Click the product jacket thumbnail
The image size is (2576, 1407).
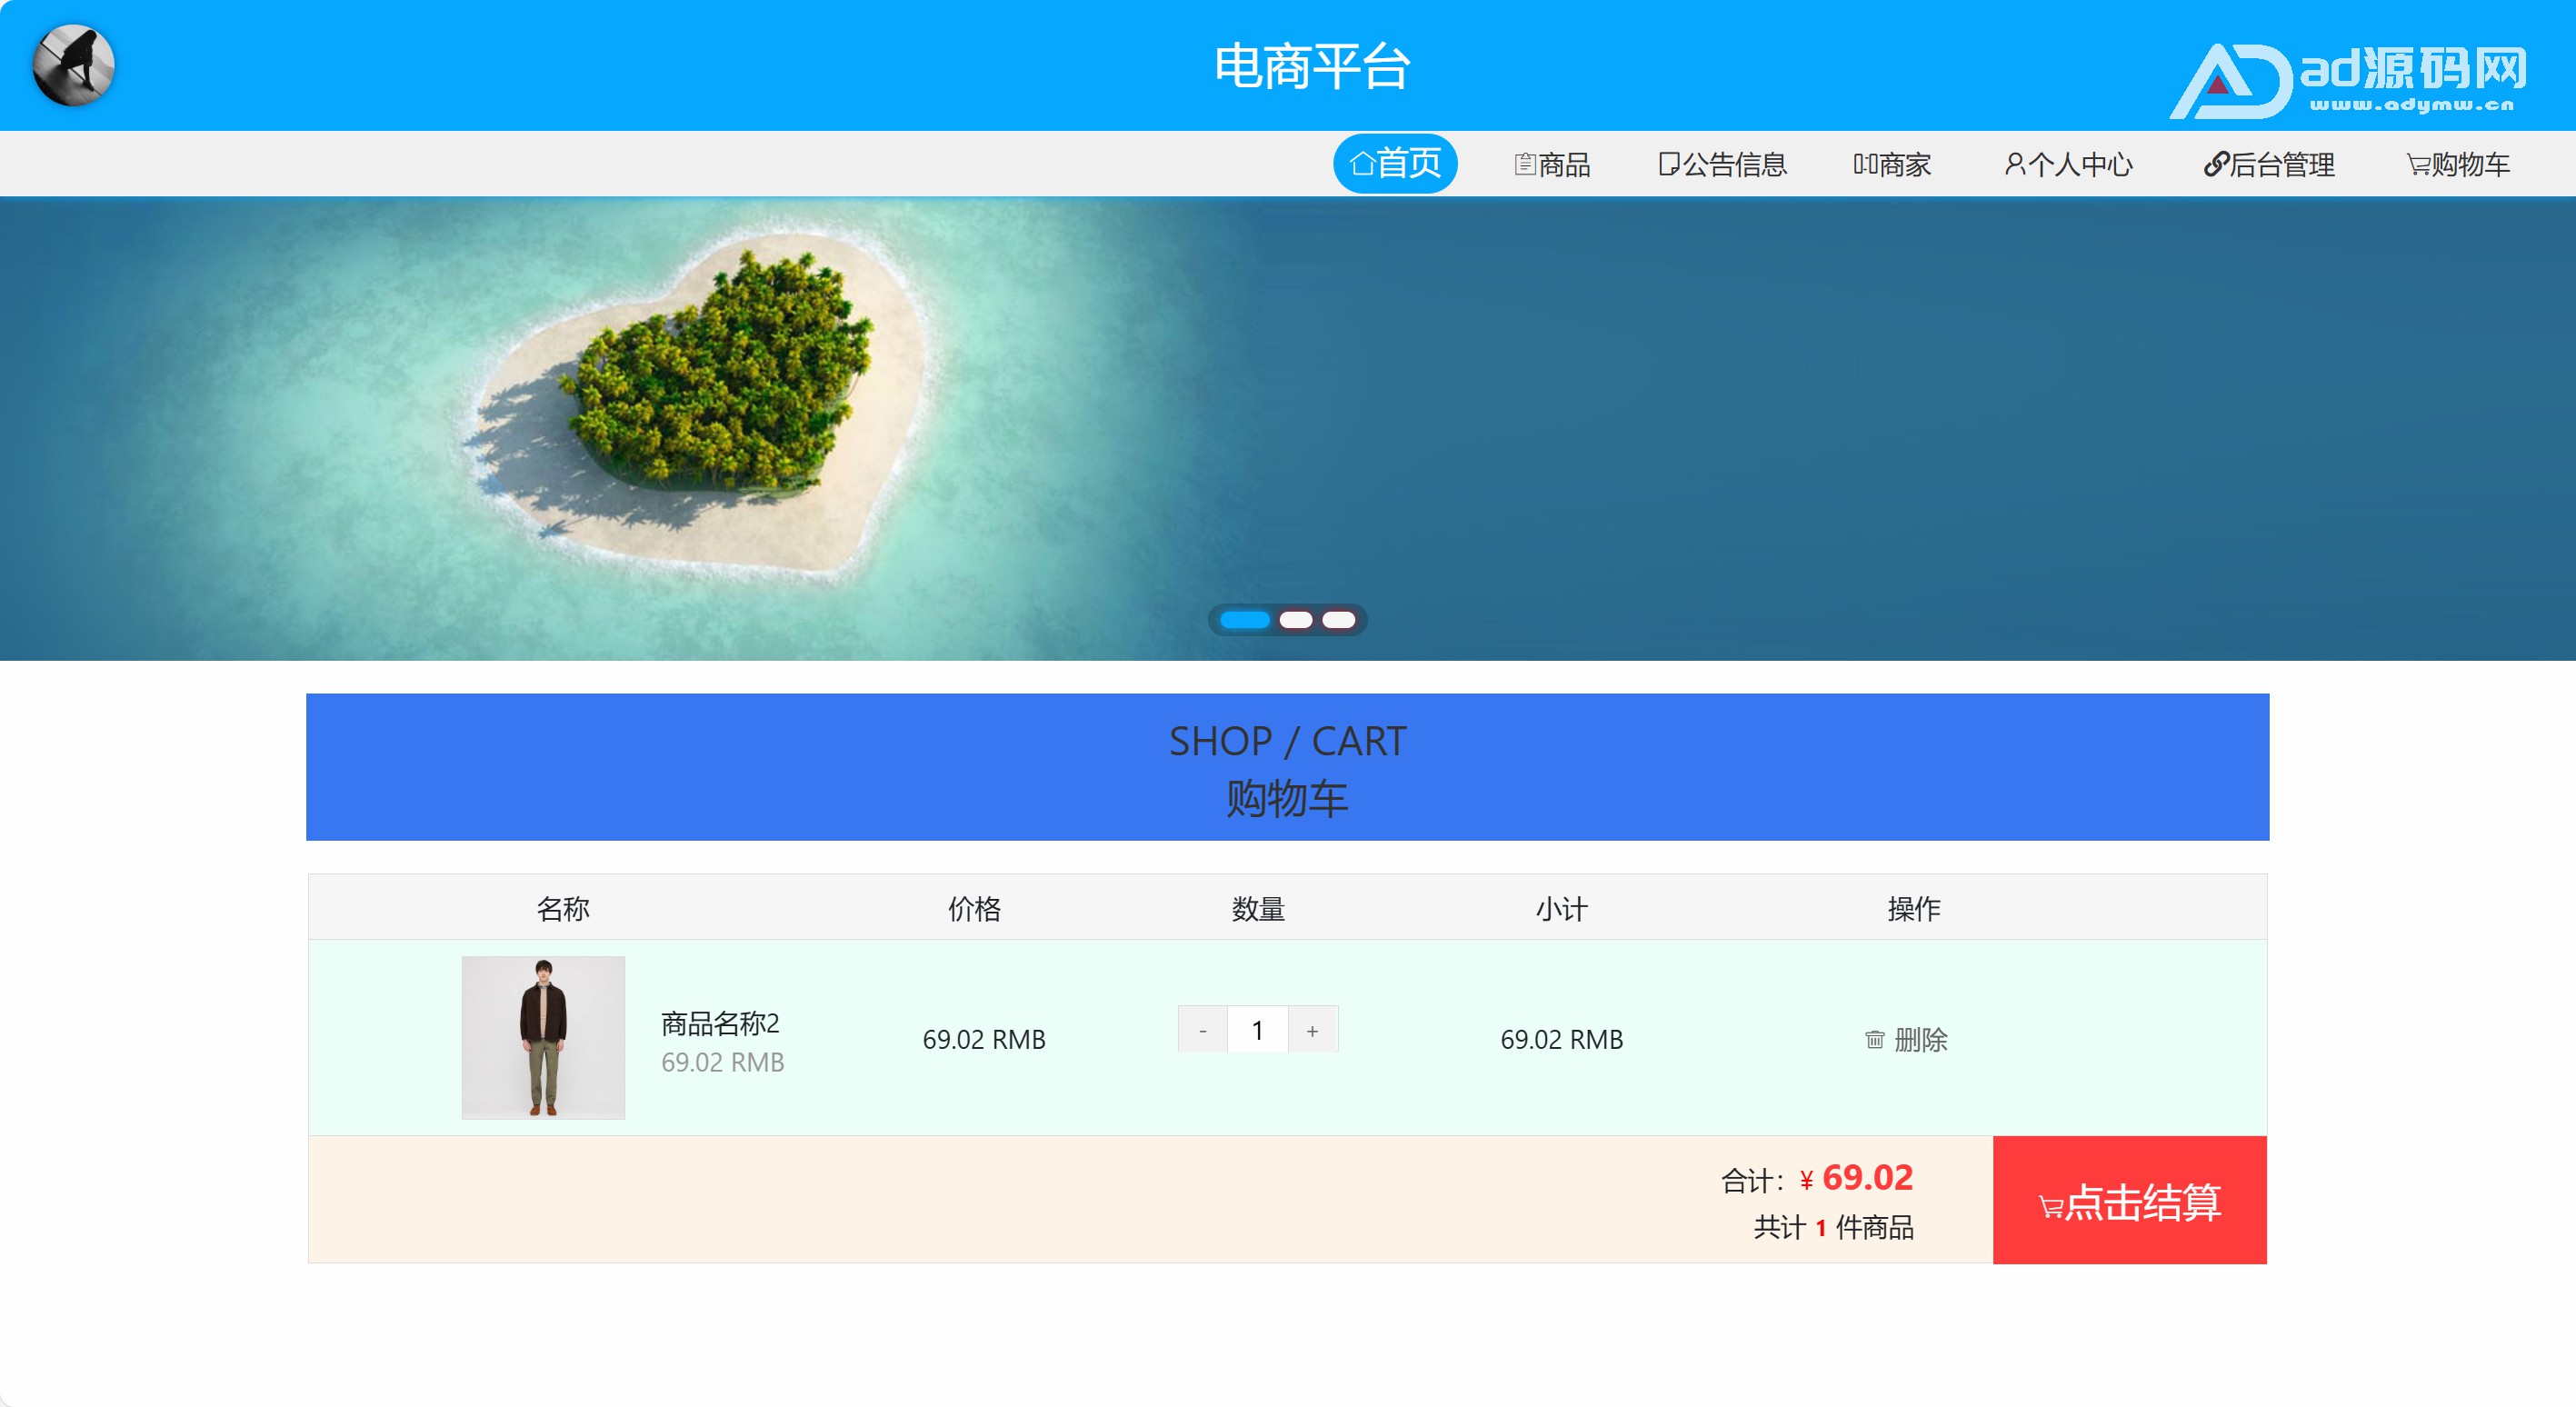pos(543,1037)
